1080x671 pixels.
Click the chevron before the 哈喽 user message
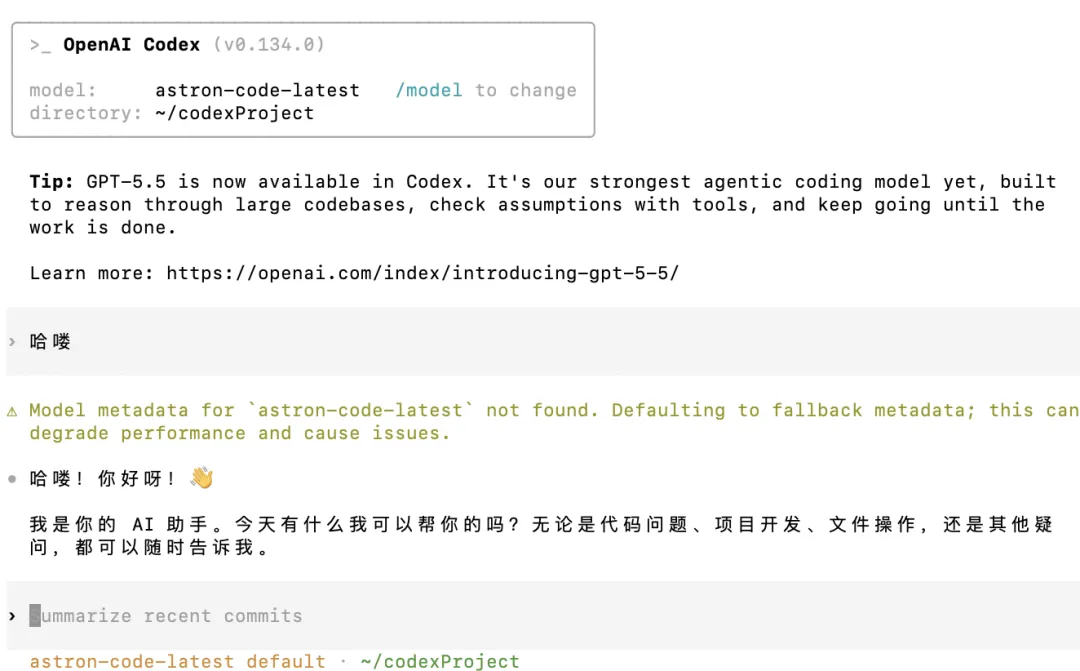point(12,342)
